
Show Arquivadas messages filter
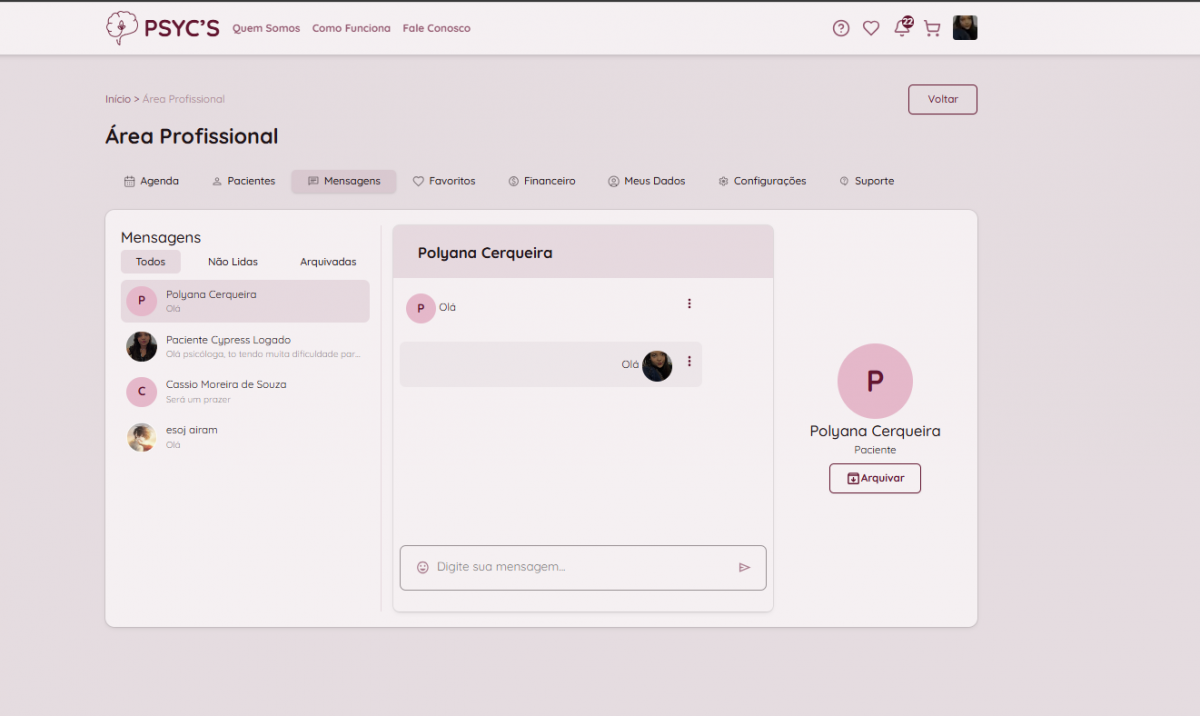coord(328,262)
